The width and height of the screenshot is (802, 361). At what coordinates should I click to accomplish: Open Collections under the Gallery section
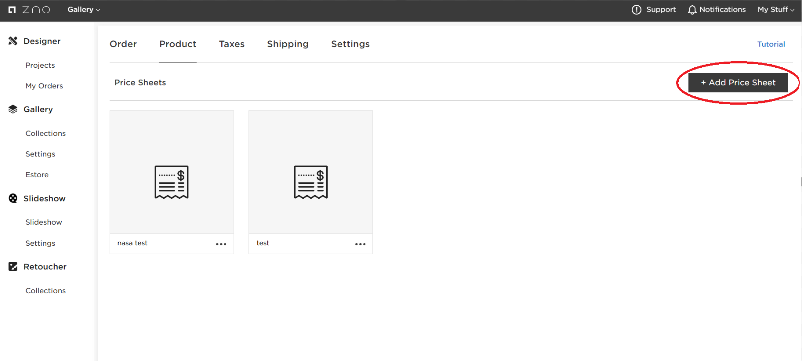46,133
